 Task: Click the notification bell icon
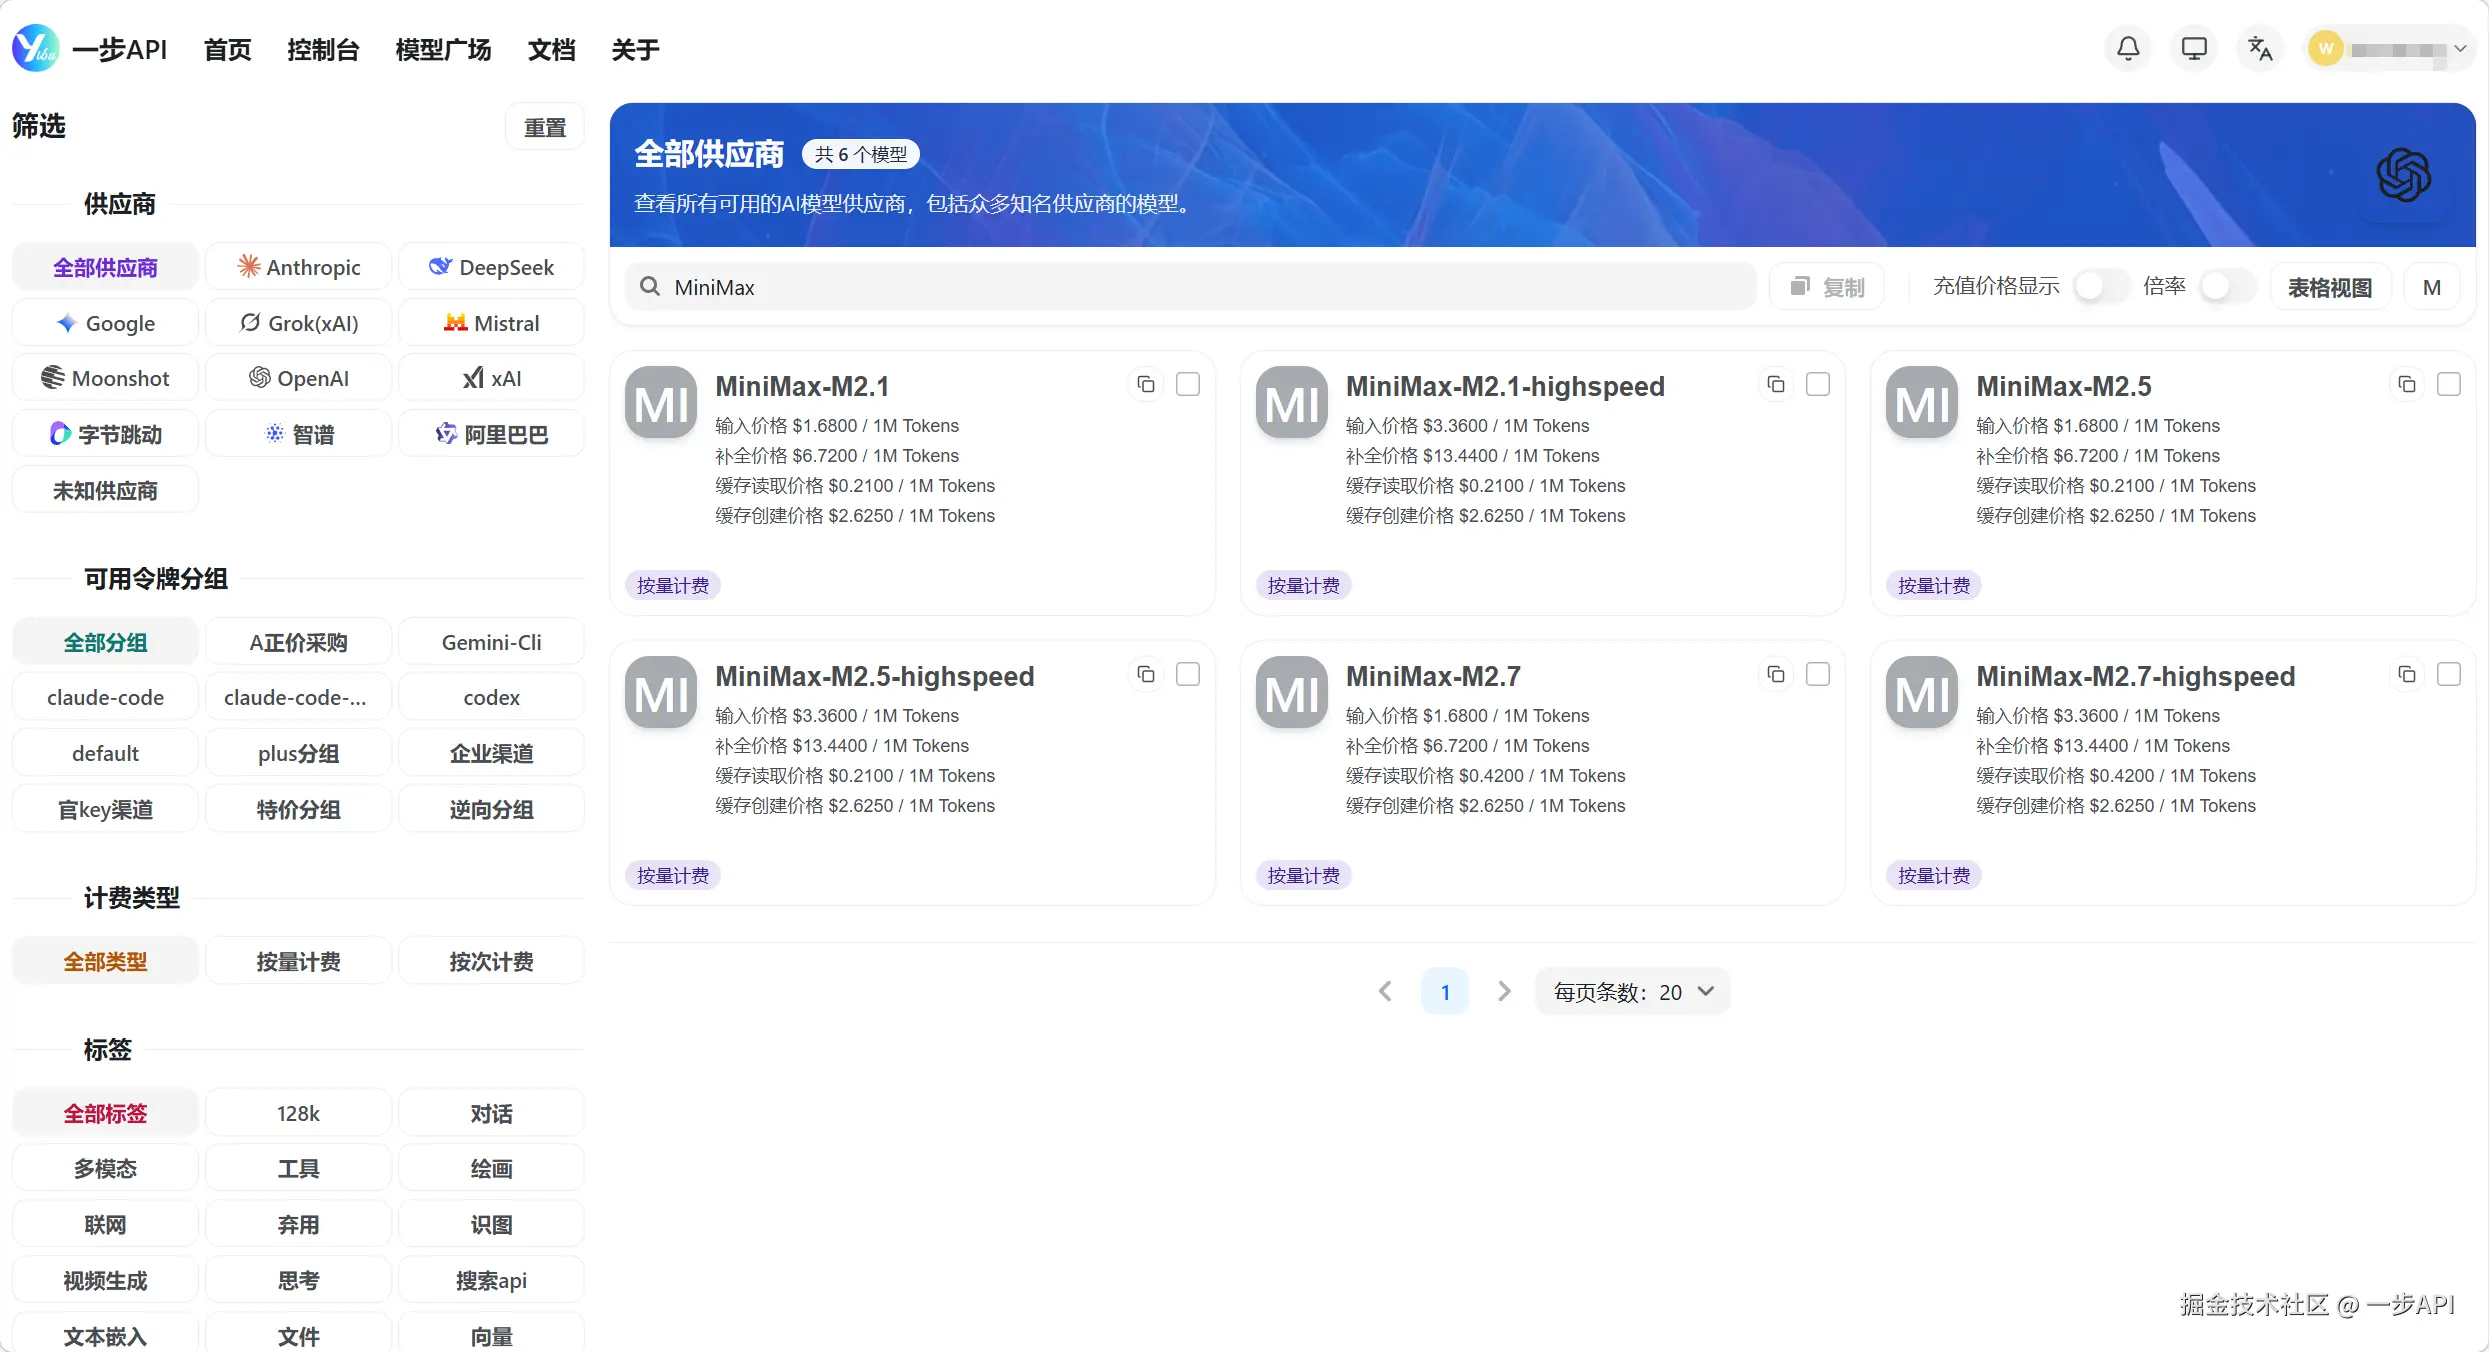(x=2128, y=48)
